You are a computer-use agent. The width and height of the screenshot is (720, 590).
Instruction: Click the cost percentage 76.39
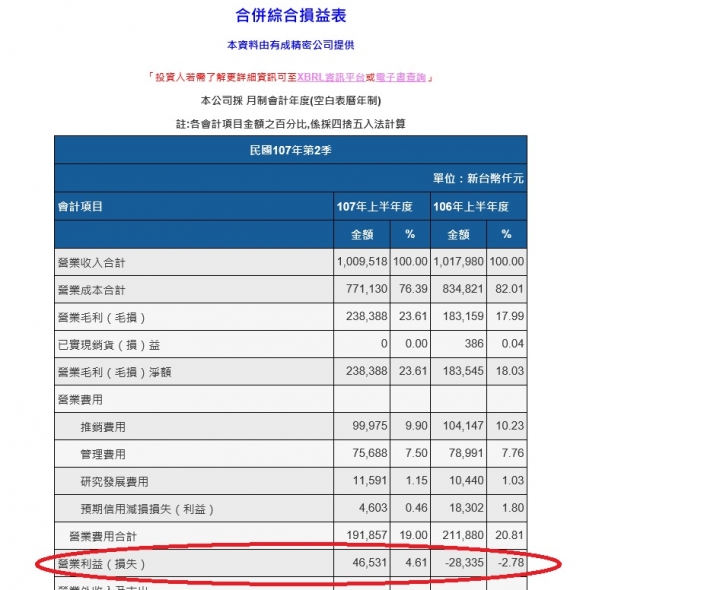click(x=413, y=289)
